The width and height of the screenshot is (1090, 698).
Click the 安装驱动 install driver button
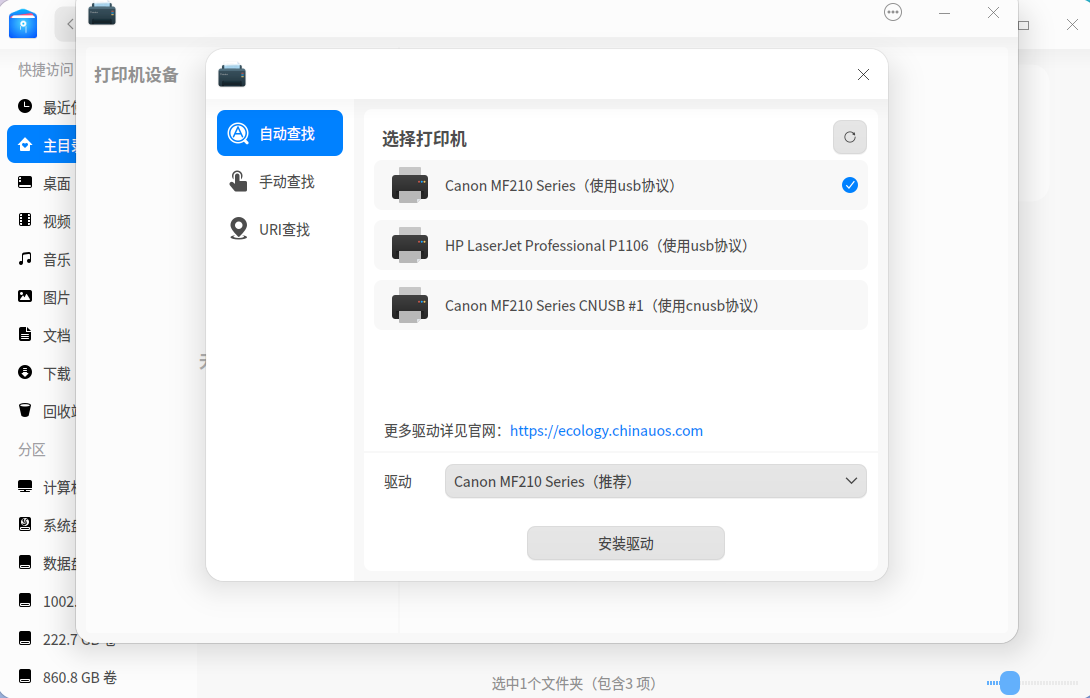tap(625, 543)
